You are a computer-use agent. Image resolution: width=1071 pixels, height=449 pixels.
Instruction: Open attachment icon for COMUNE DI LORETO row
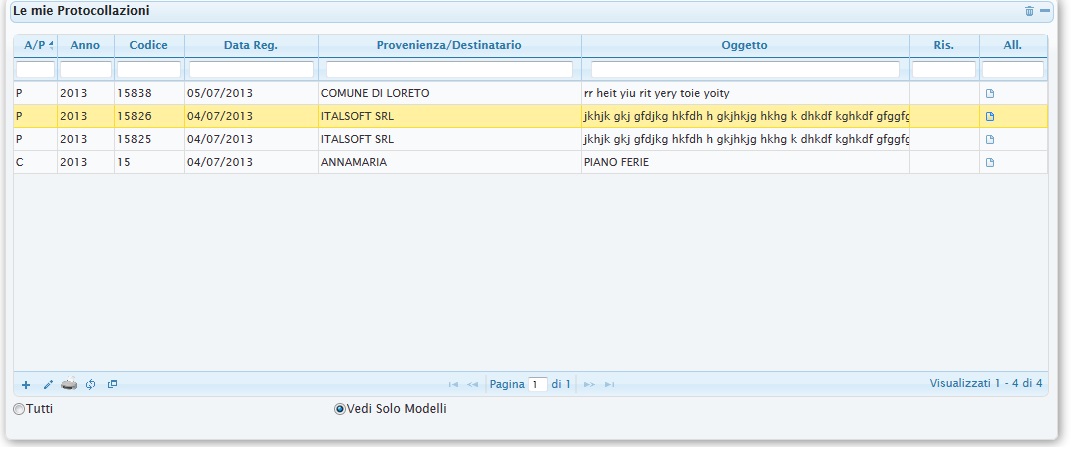pos(990,93)
